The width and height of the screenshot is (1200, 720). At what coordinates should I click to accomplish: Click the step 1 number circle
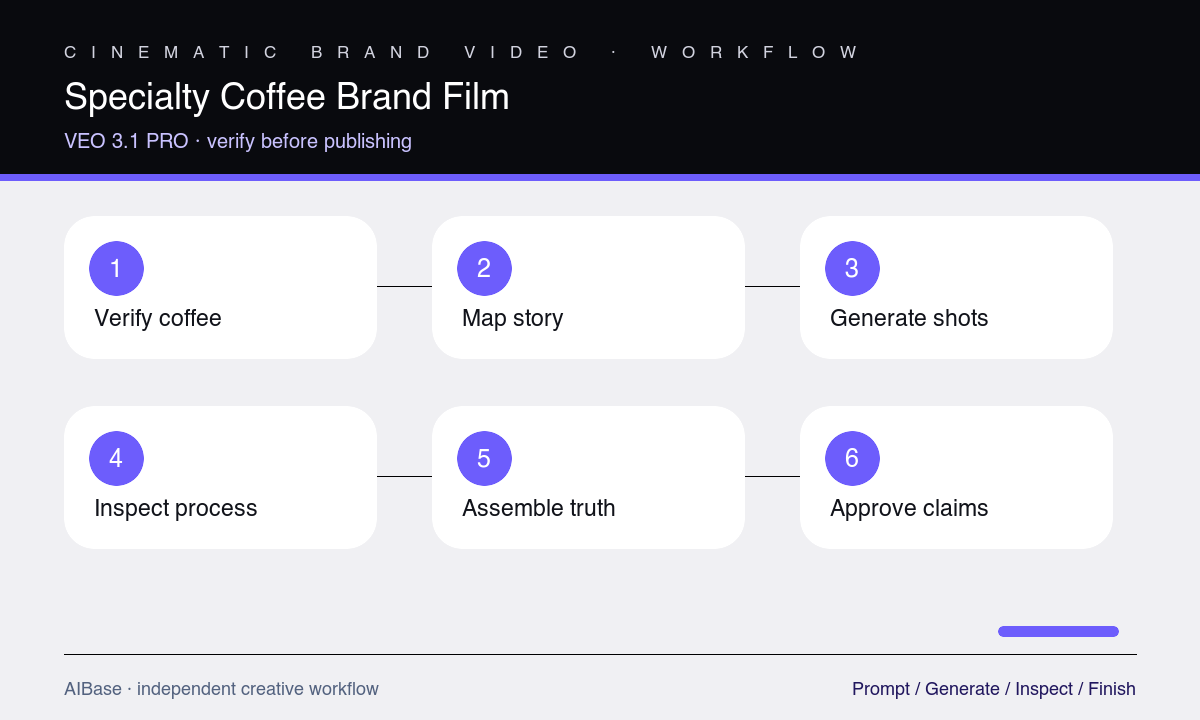click(x=116, y=268)
